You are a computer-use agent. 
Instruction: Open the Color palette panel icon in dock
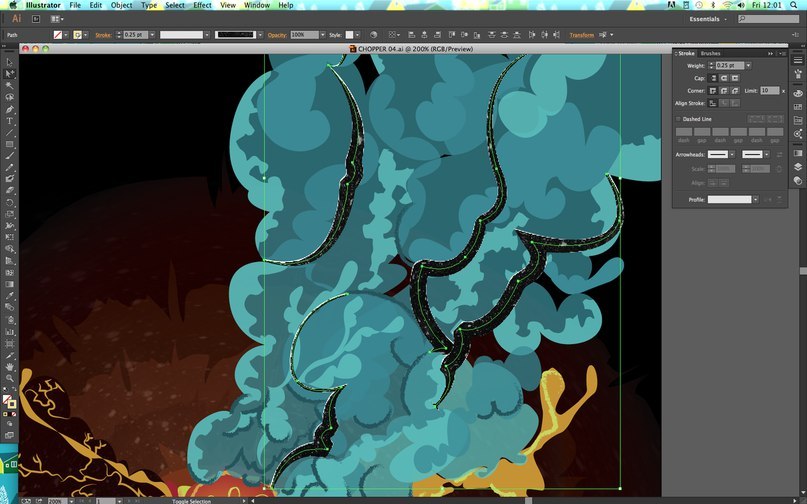coord(798,93)
